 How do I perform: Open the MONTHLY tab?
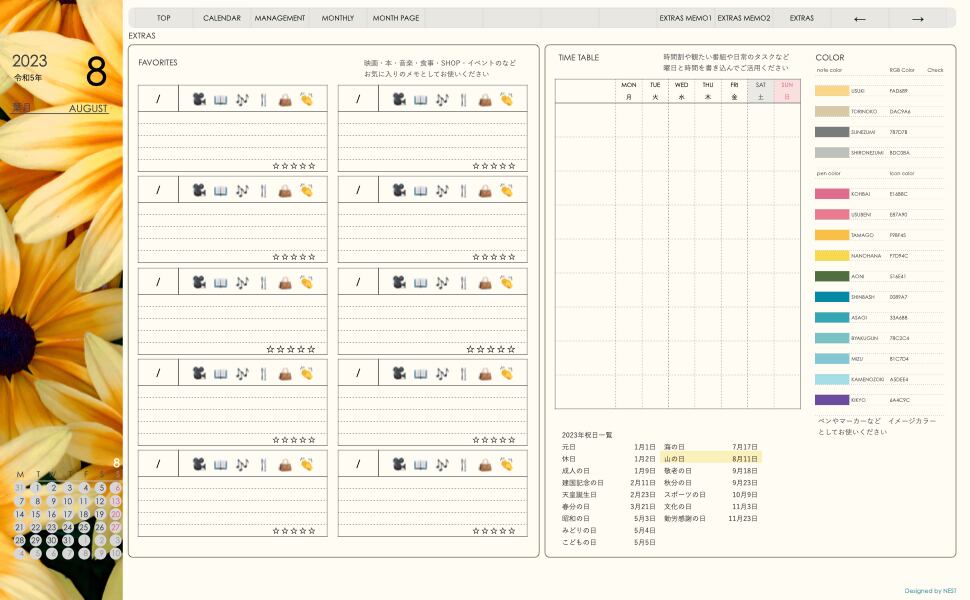click(338, 18)
